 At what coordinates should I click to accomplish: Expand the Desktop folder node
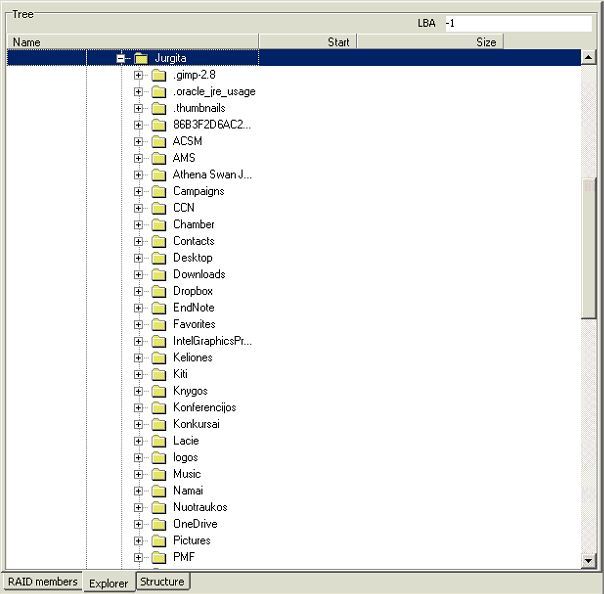138,258
